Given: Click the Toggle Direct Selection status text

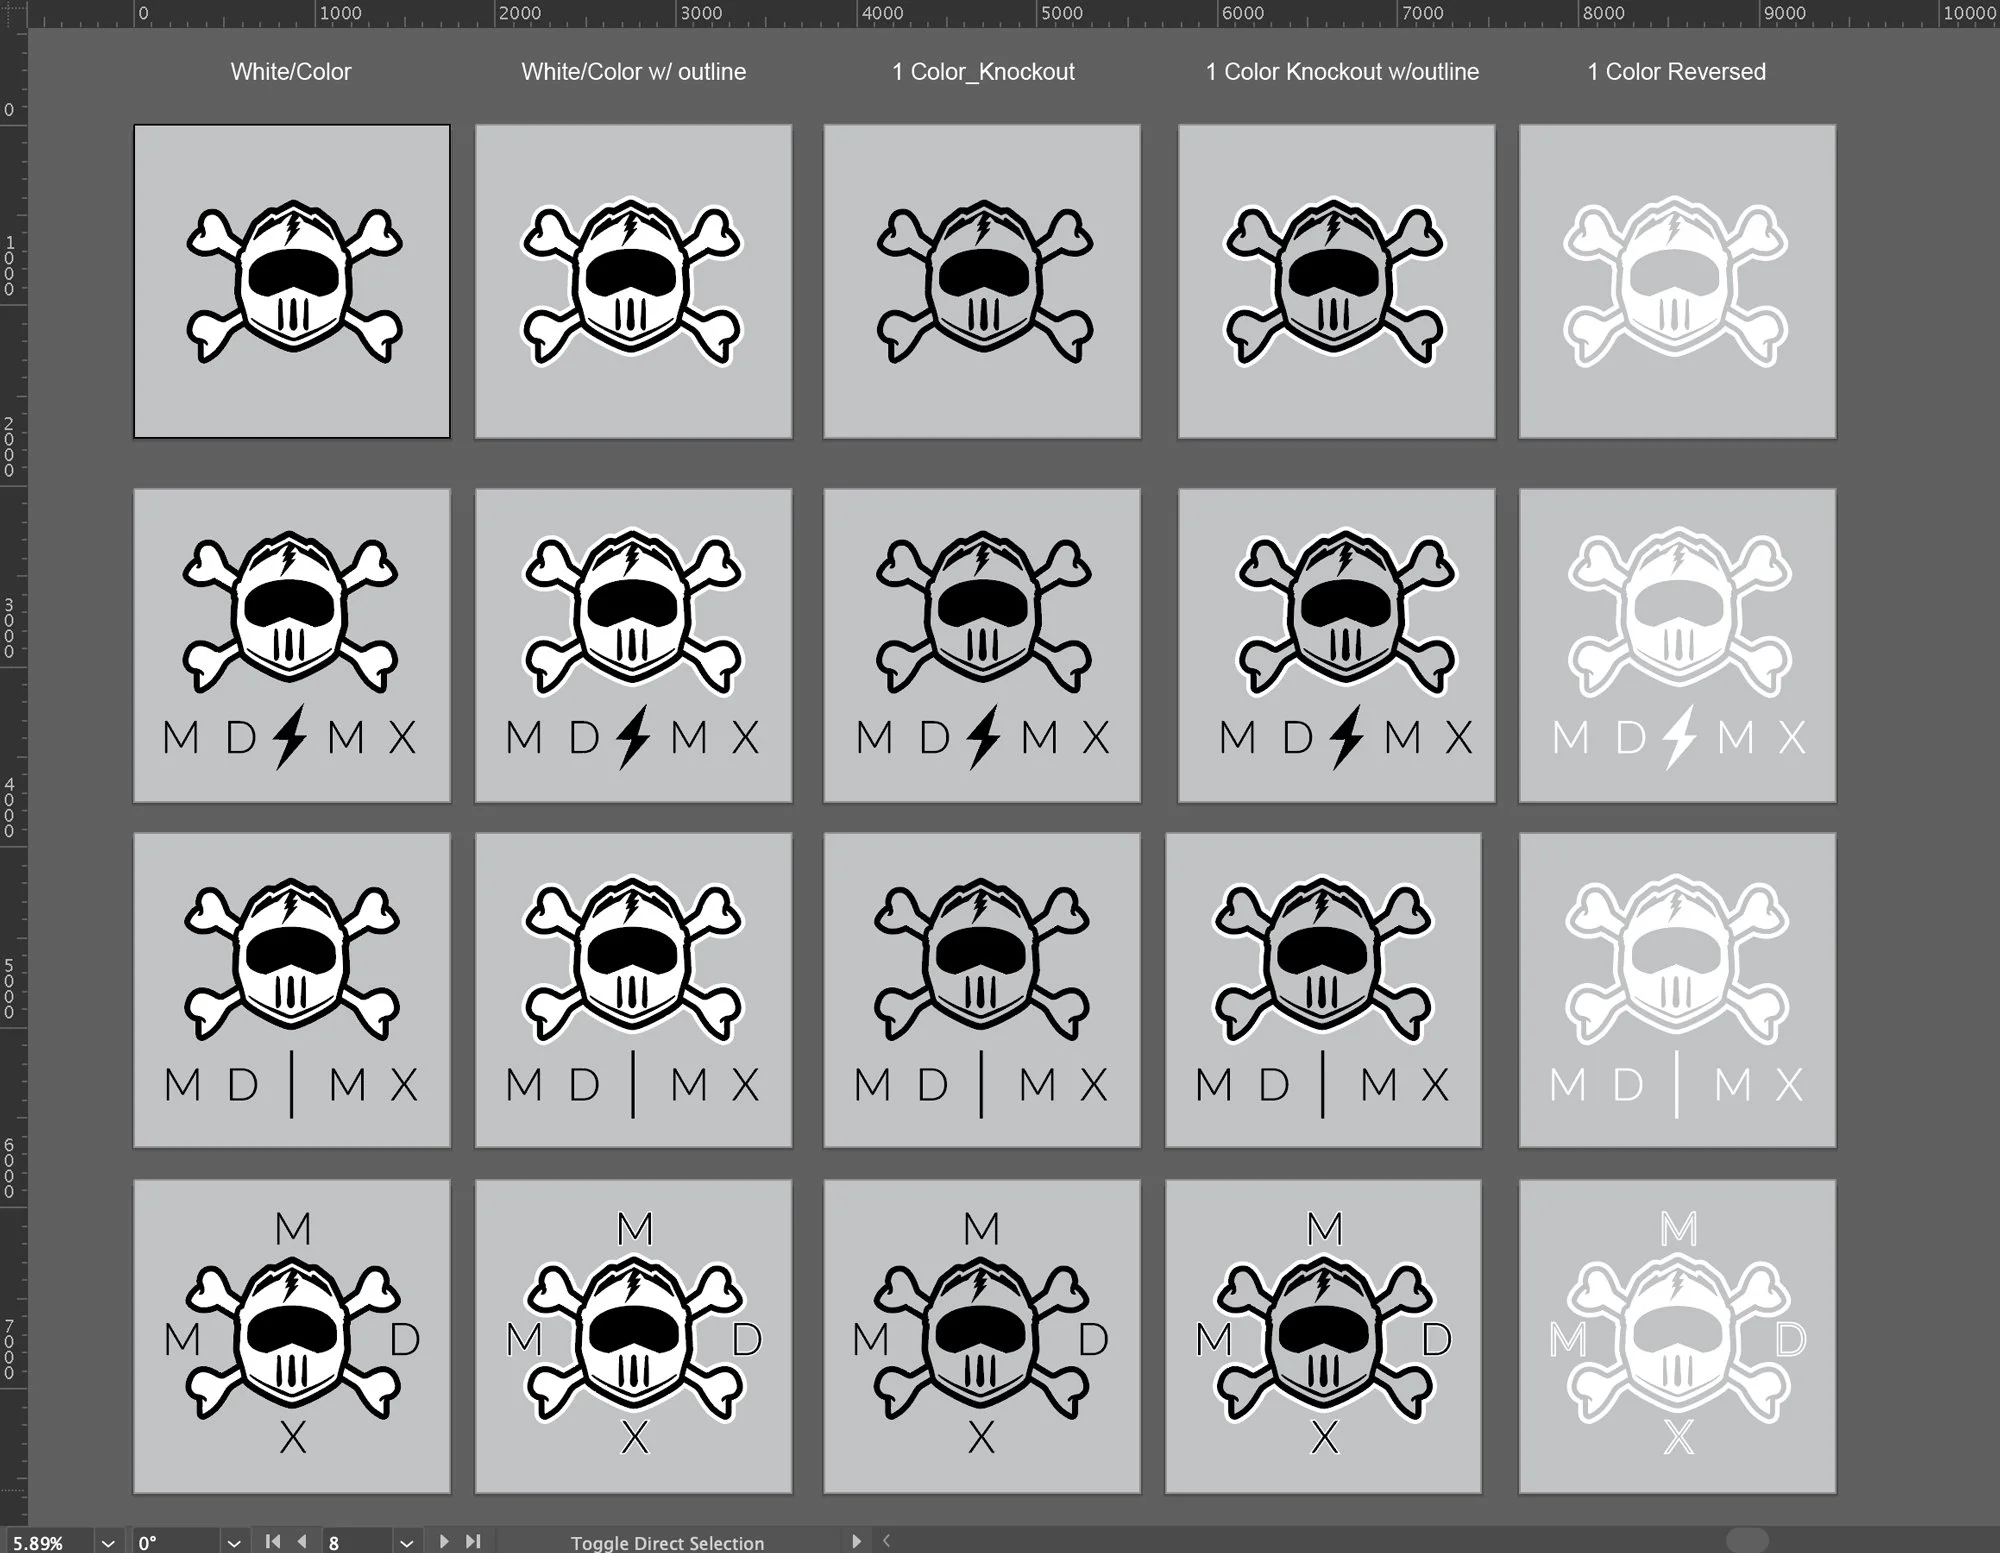Looking at the screenshot, I should pyautogui.click(x=667, y=1543).
